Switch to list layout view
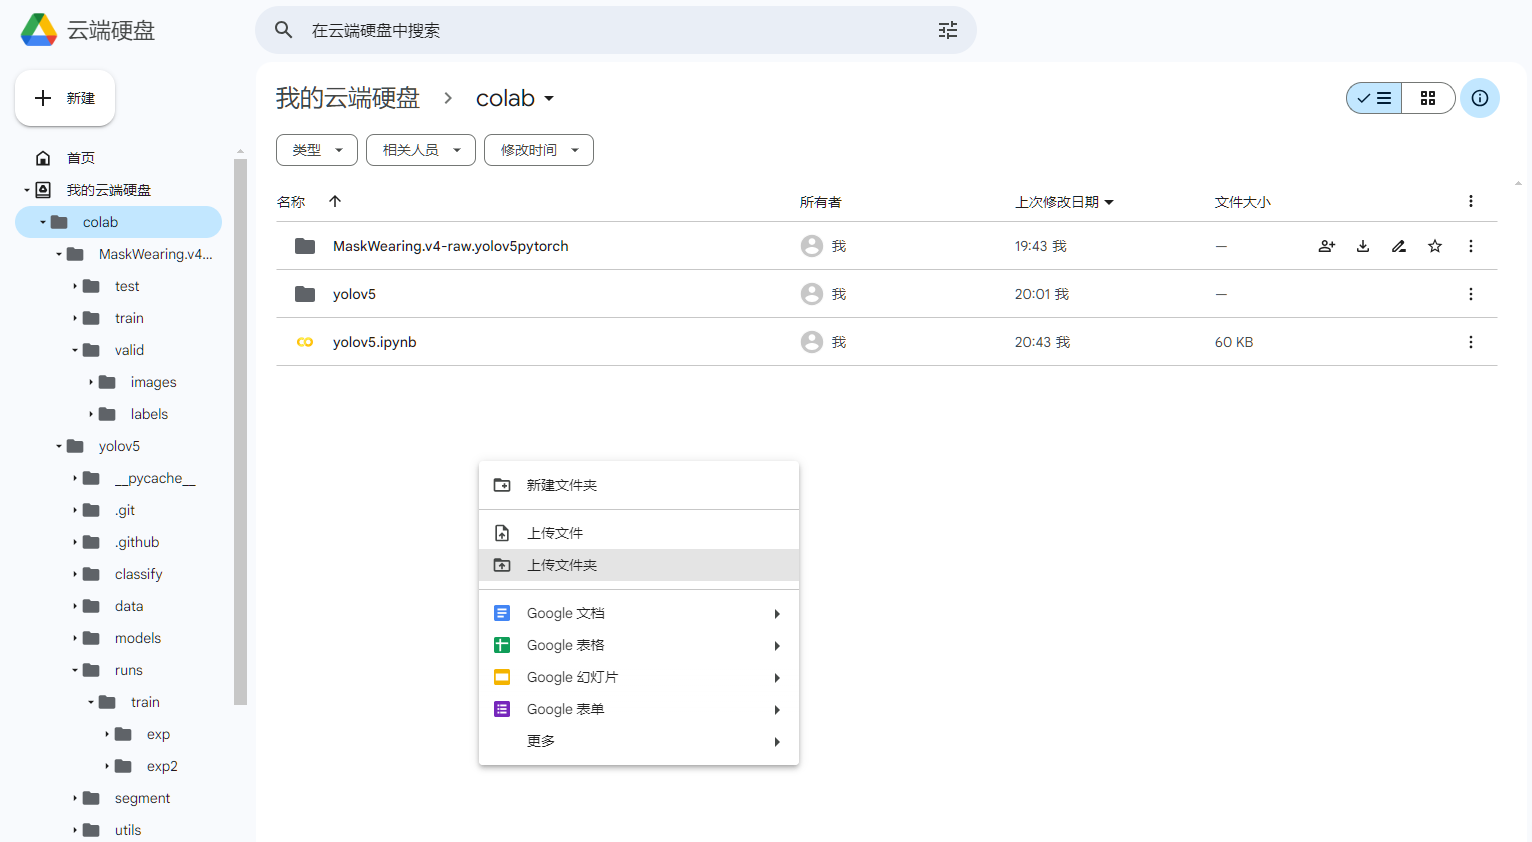This screenshot has width=1532, height=842. point(1374,98)
